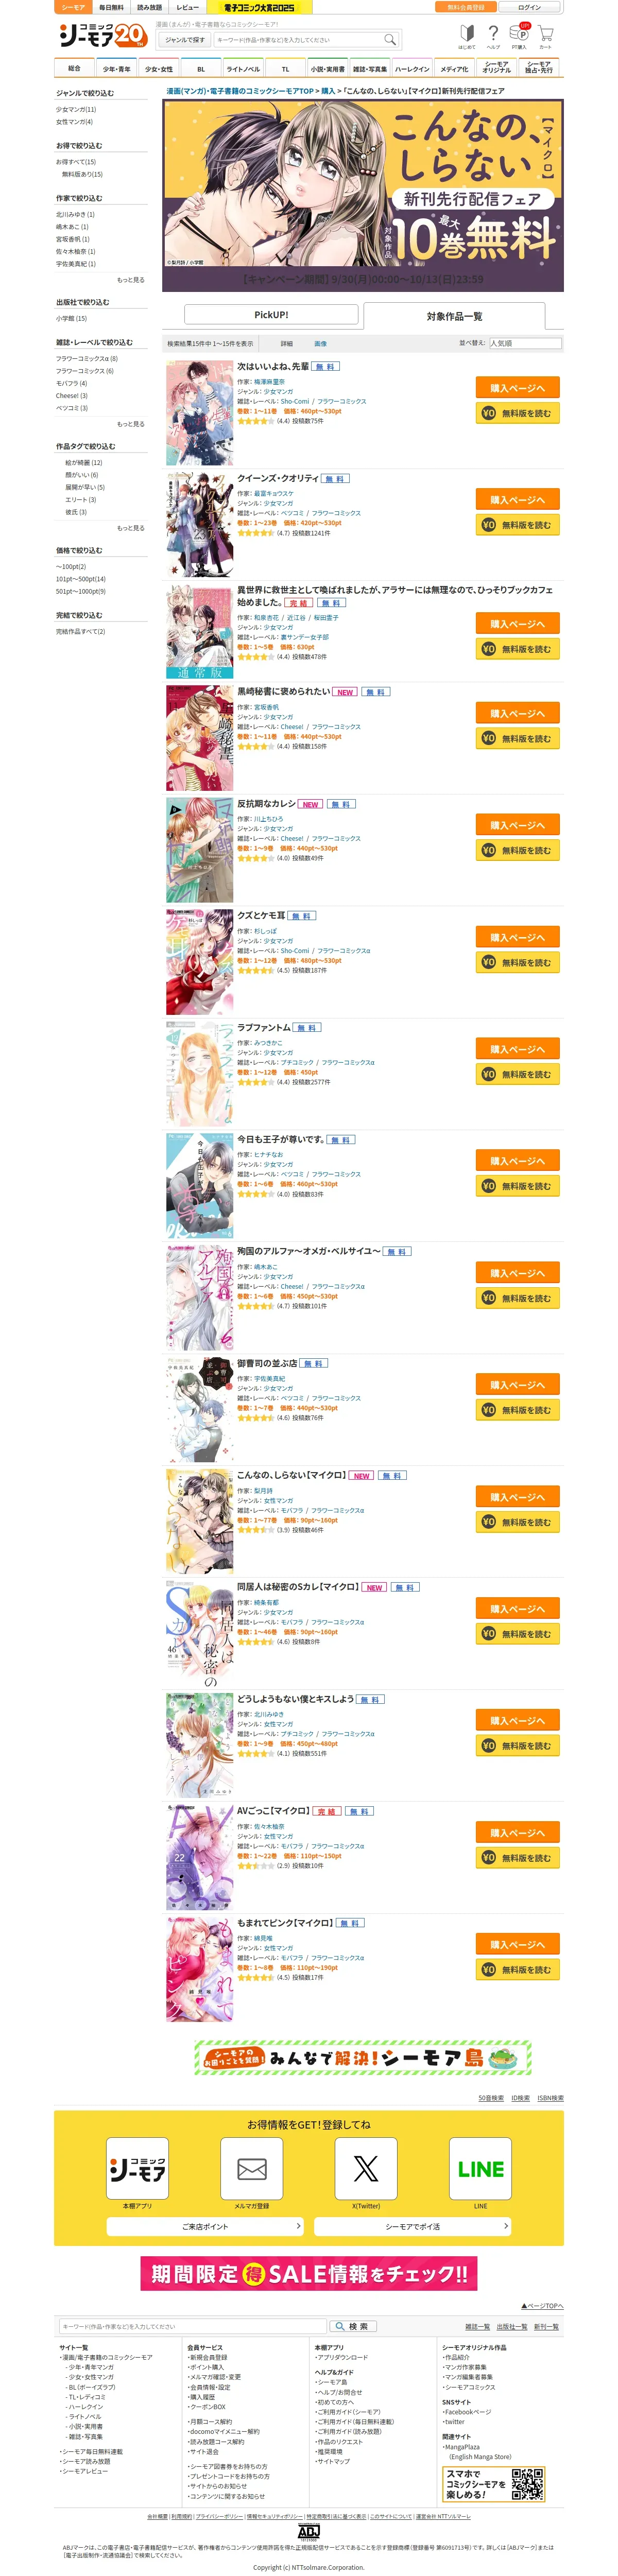Screen dimensions: 618x2576
Task: Click the PT購入 points icon
Action: pos(519,36)
